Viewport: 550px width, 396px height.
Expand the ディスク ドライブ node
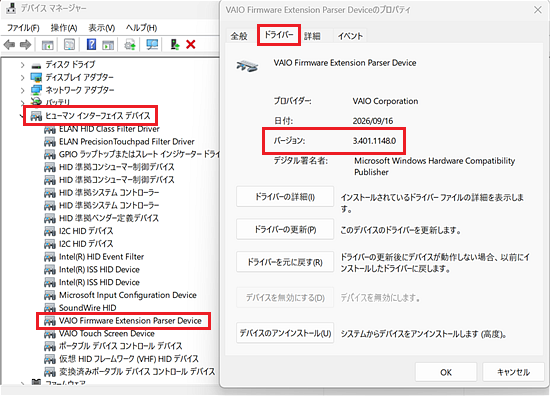tap(22, 65)
